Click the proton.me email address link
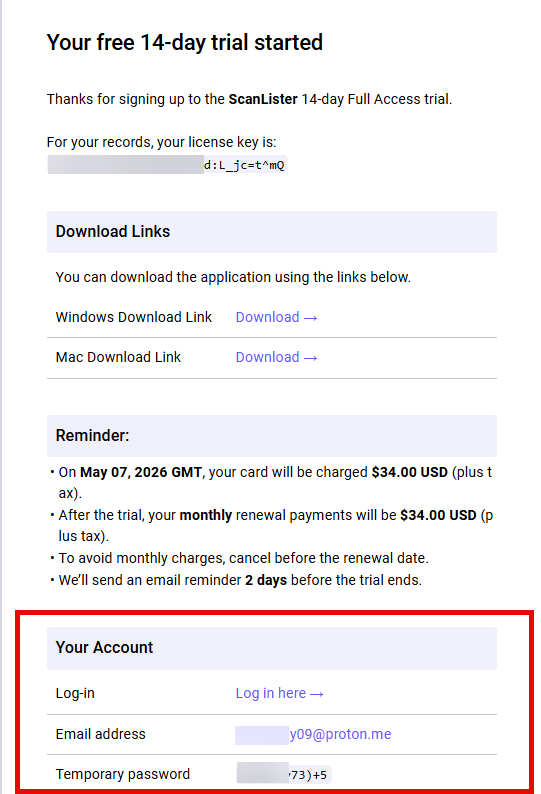 (313, 734)
